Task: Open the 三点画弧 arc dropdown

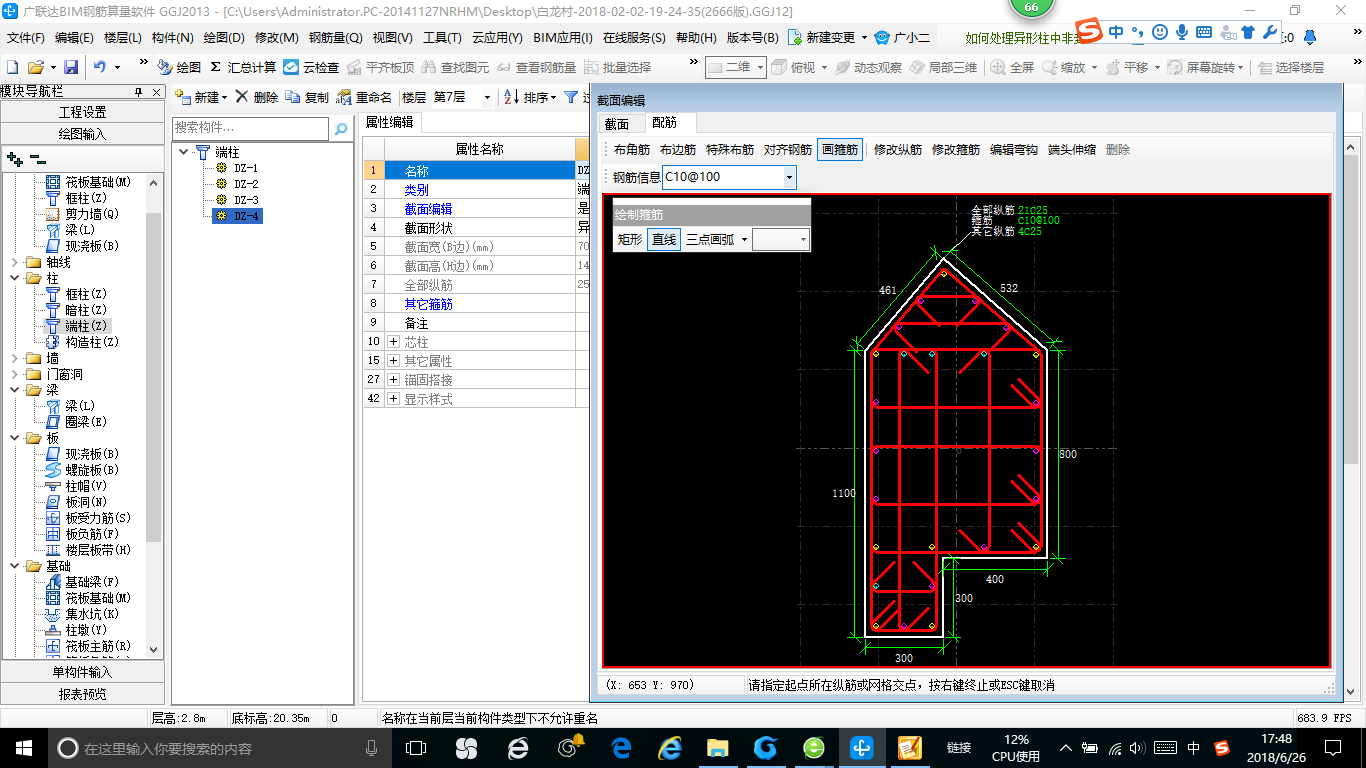Action: [744, 240]
